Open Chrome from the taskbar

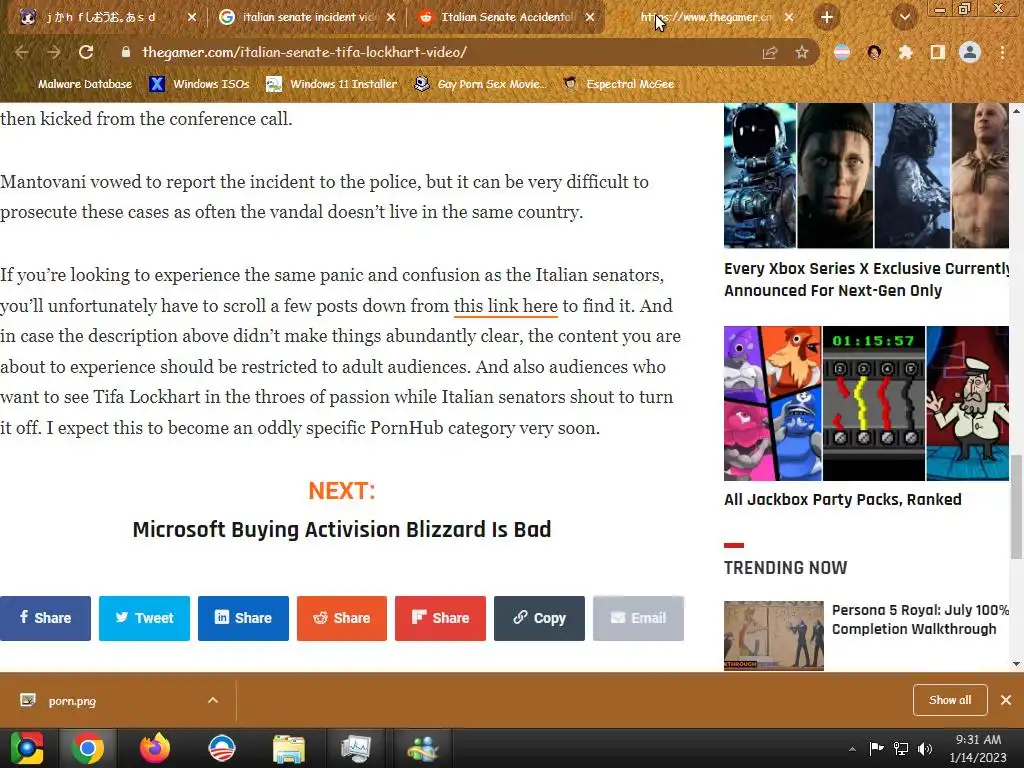point(88,748)
